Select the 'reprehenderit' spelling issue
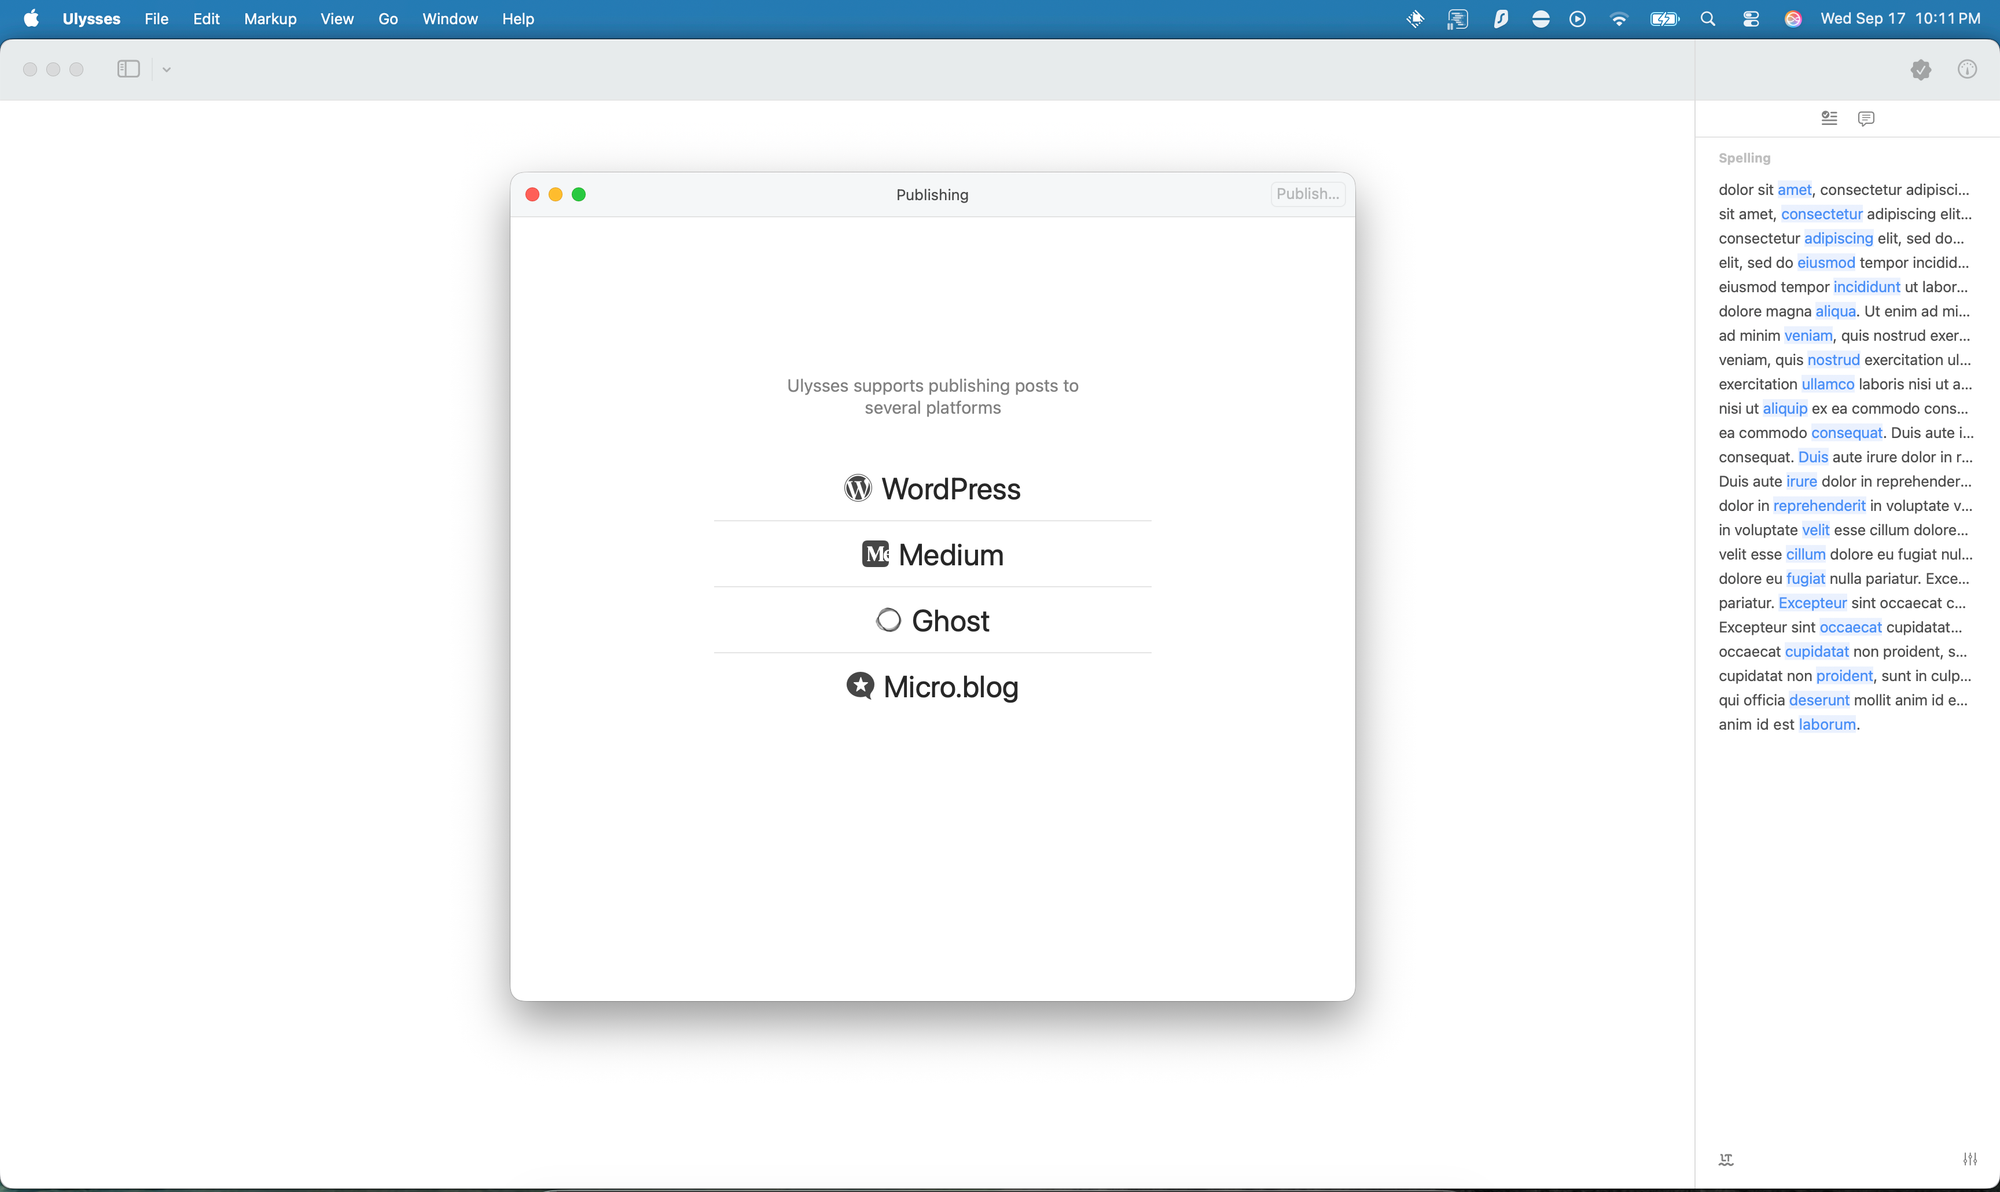The height and width of the screenshot is (1192, 2000). pos(1819,506)
